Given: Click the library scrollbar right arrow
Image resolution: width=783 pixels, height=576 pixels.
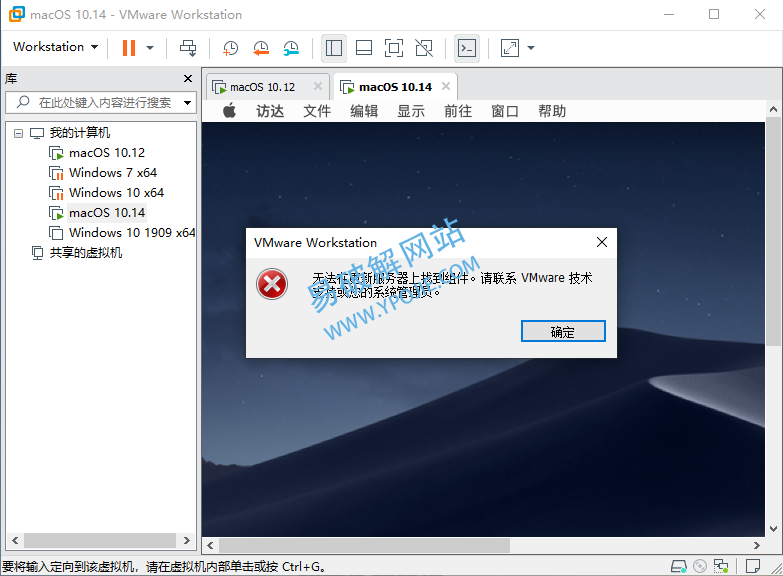Looking at the screenshot, I should [186, 540].
